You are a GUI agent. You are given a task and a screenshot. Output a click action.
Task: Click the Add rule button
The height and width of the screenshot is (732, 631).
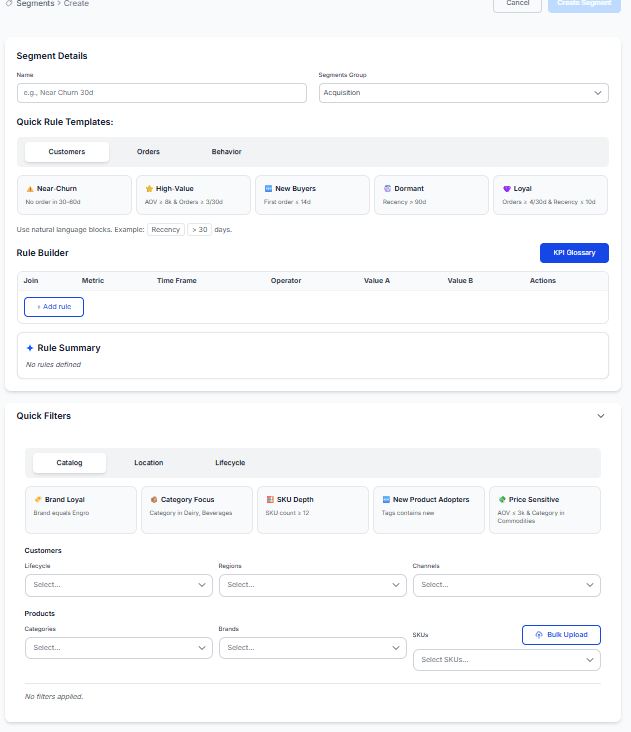(x=54, y=307)
